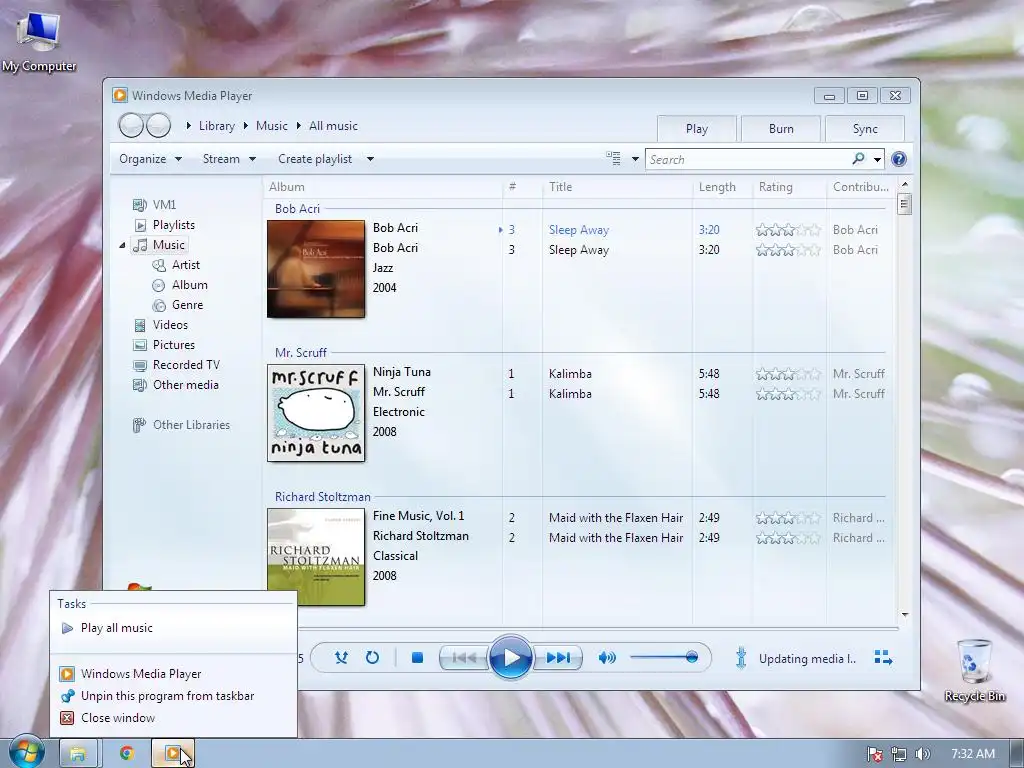Open the Windows Start button

pos(26,753)
